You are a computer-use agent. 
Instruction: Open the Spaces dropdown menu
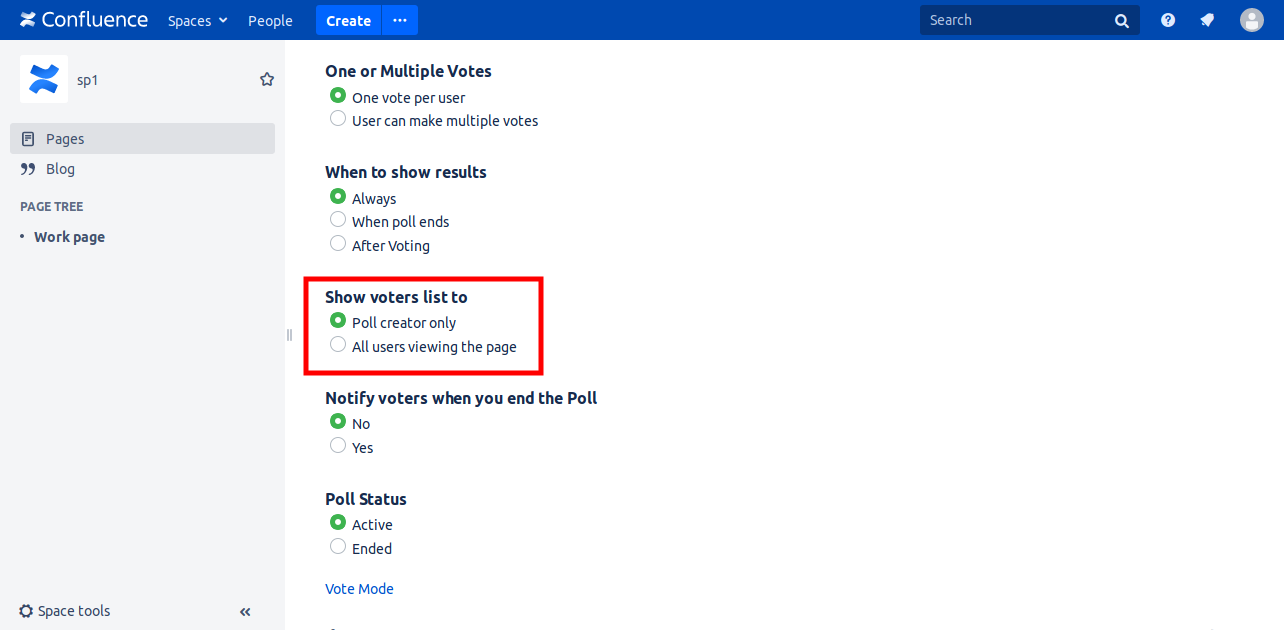click(x=197, y=20)
